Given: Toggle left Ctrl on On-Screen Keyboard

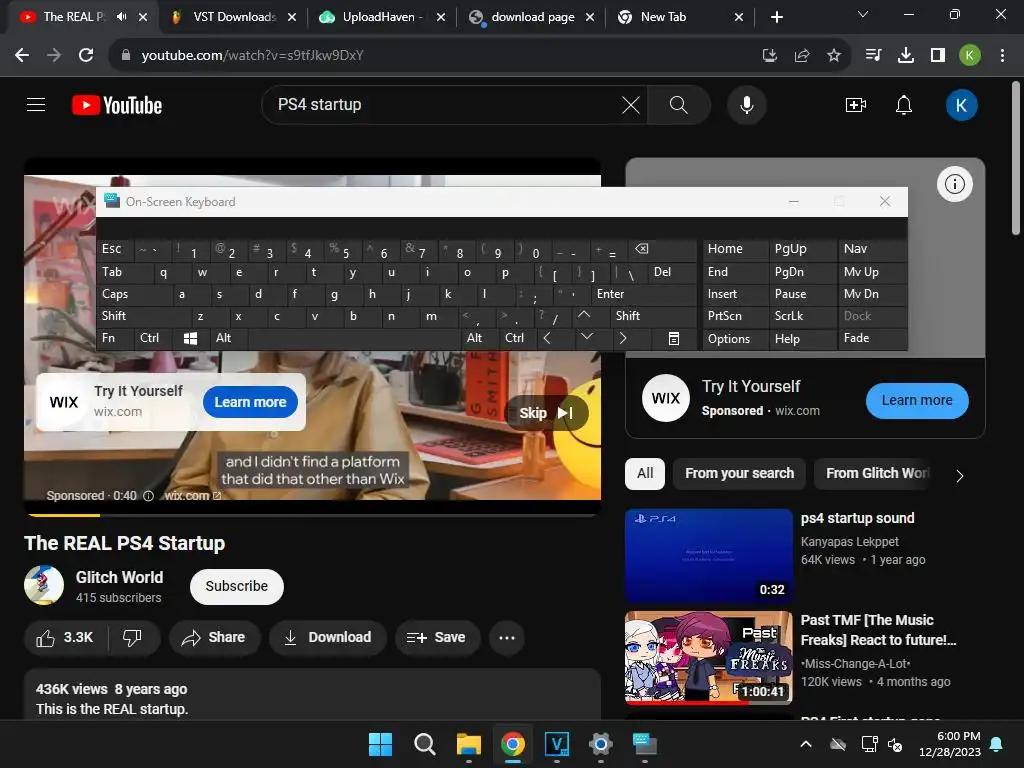Looking at the screenshot, I should (153, 338).
